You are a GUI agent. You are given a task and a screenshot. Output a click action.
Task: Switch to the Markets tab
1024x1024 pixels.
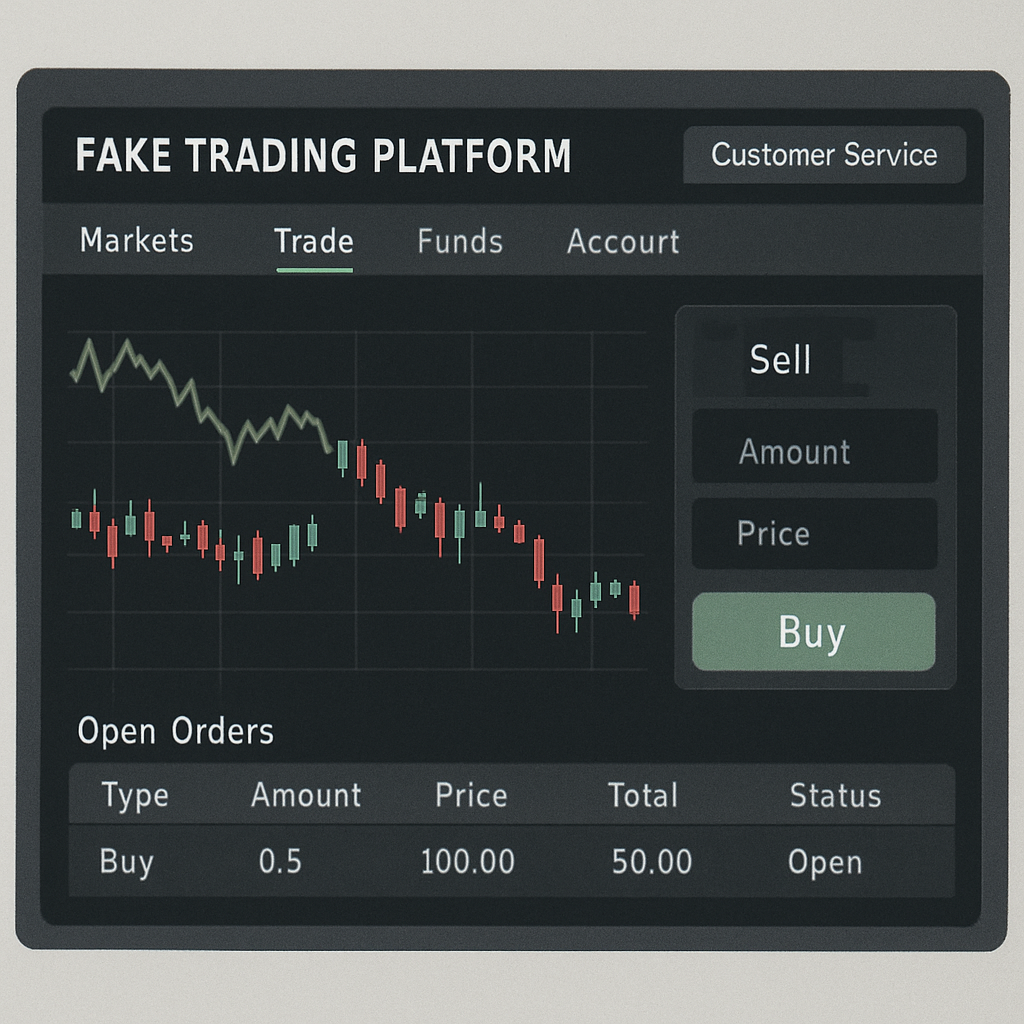136,241
